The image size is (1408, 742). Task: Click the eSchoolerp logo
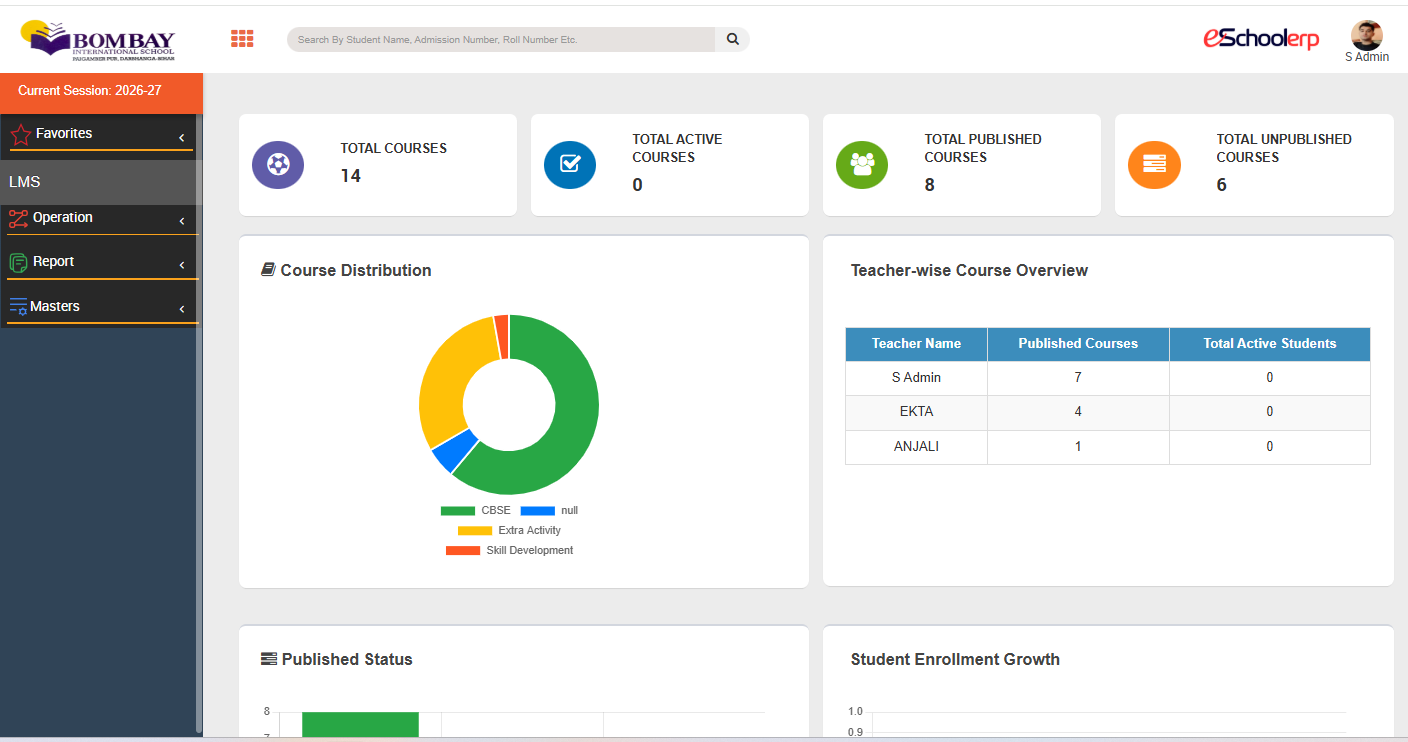pos(1261,38)
